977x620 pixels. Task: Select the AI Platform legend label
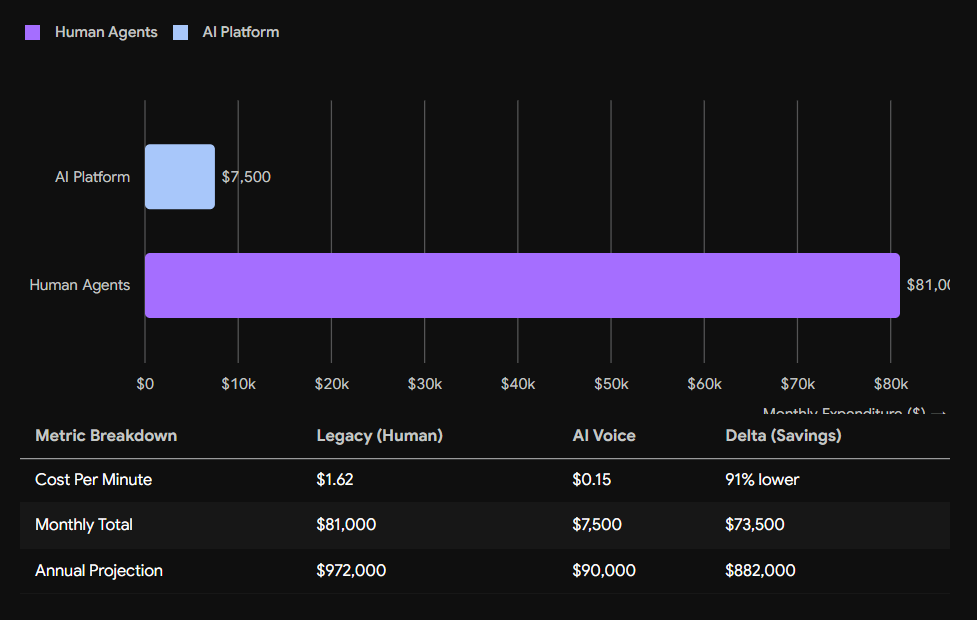pyautogui.click(x=241, y=32)
